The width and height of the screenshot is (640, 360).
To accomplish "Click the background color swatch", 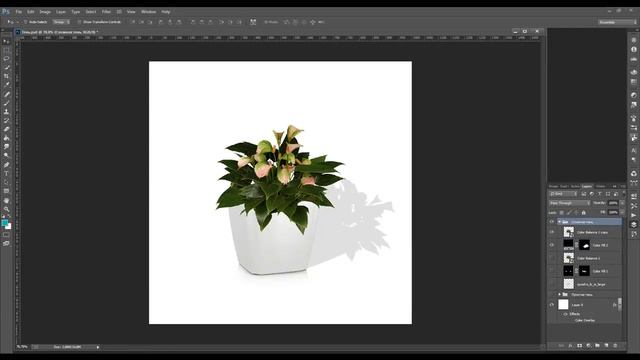I will 9,226.
